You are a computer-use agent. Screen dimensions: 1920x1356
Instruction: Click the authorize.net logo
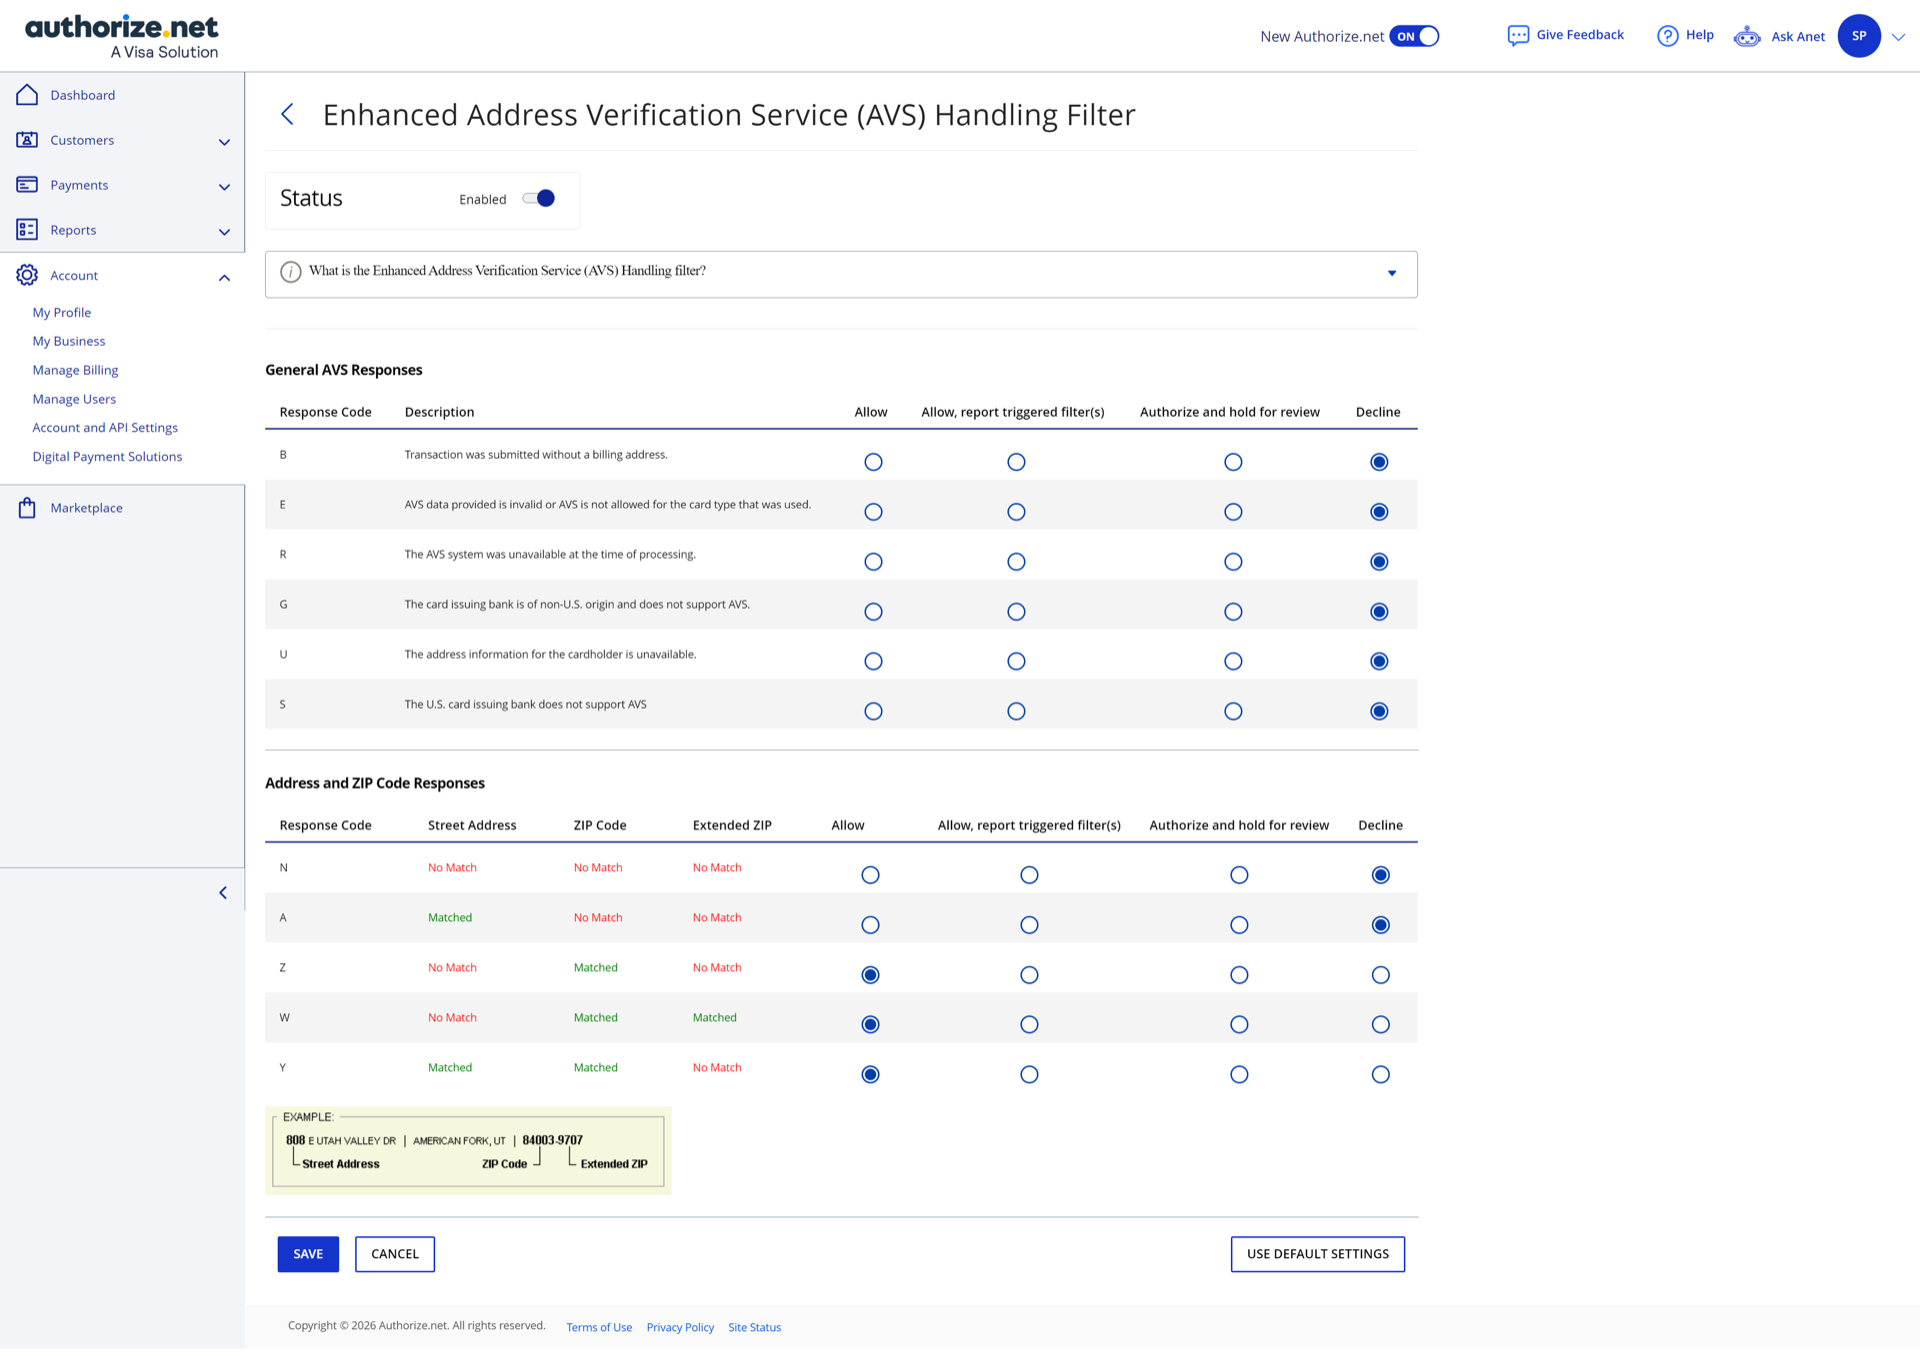point(122,36)
